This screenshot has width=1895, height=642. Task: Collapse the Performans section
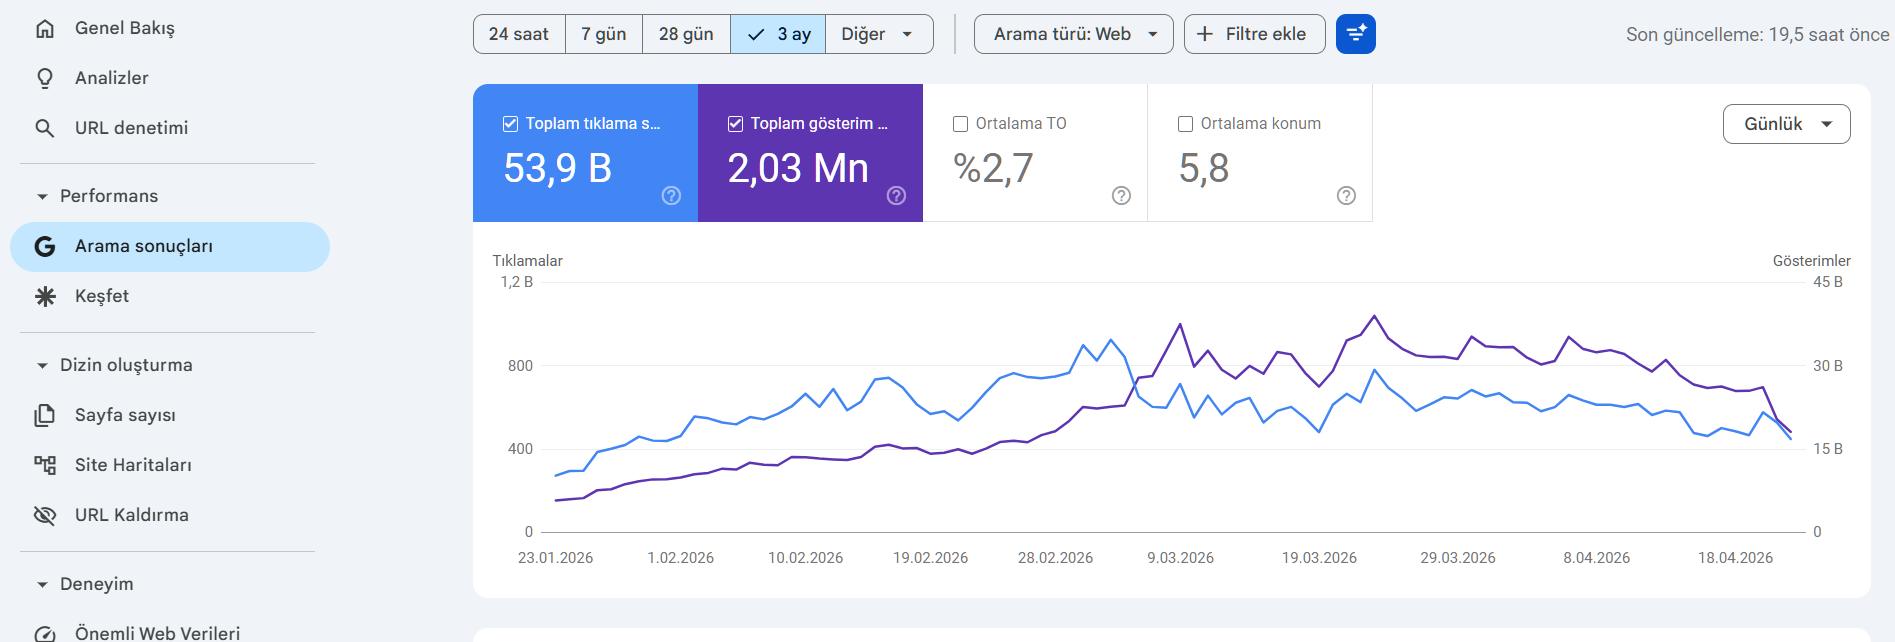(42, 196)
